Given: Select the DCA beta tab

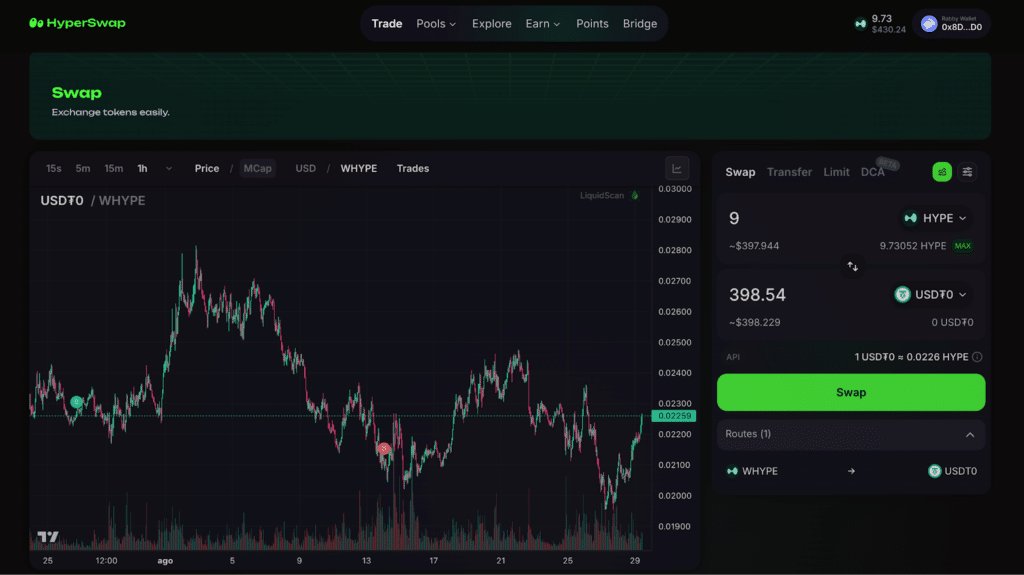Looking at the screenshot, I should point(872,172).
